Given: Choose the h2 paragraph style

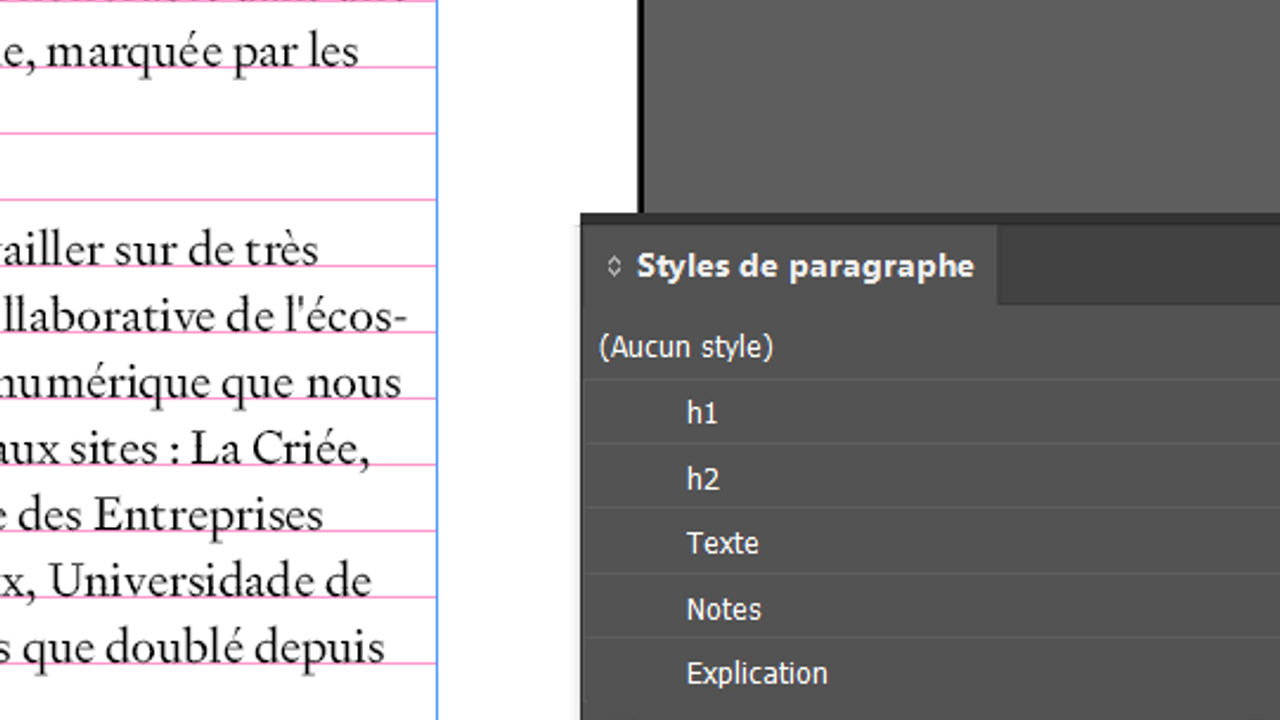Looking at the screenshot, I should pos(703,479).
